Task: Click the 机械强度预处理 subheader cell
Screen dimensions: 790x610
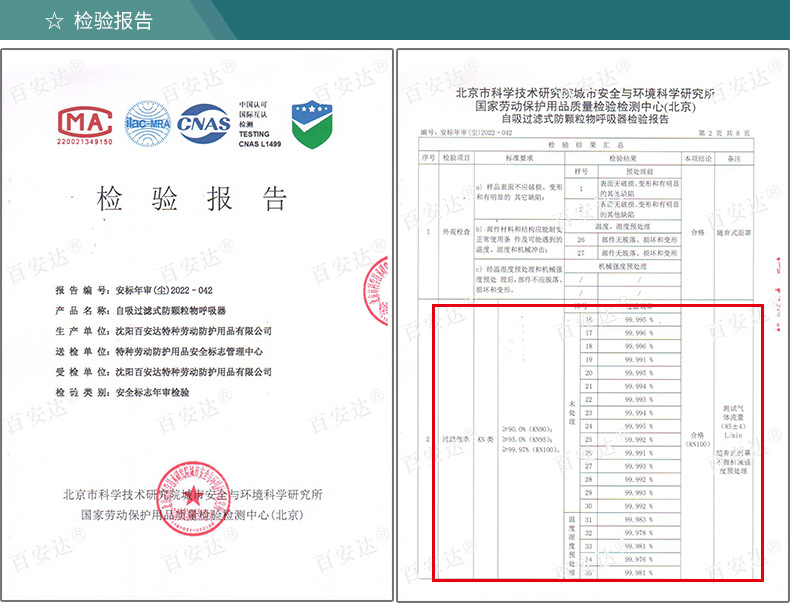Action: pyautogui.click(x=623, y=266)
